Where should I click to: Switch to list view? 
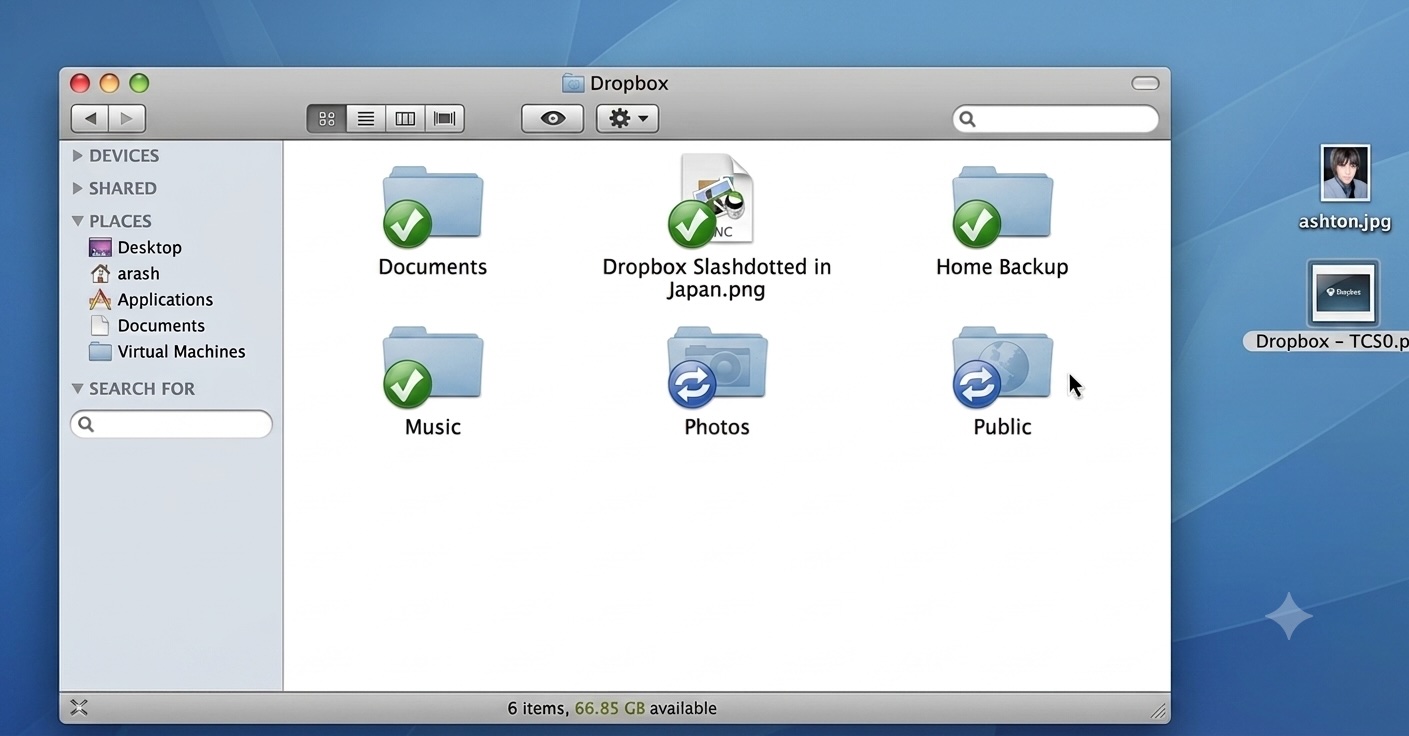pos(366,119)
